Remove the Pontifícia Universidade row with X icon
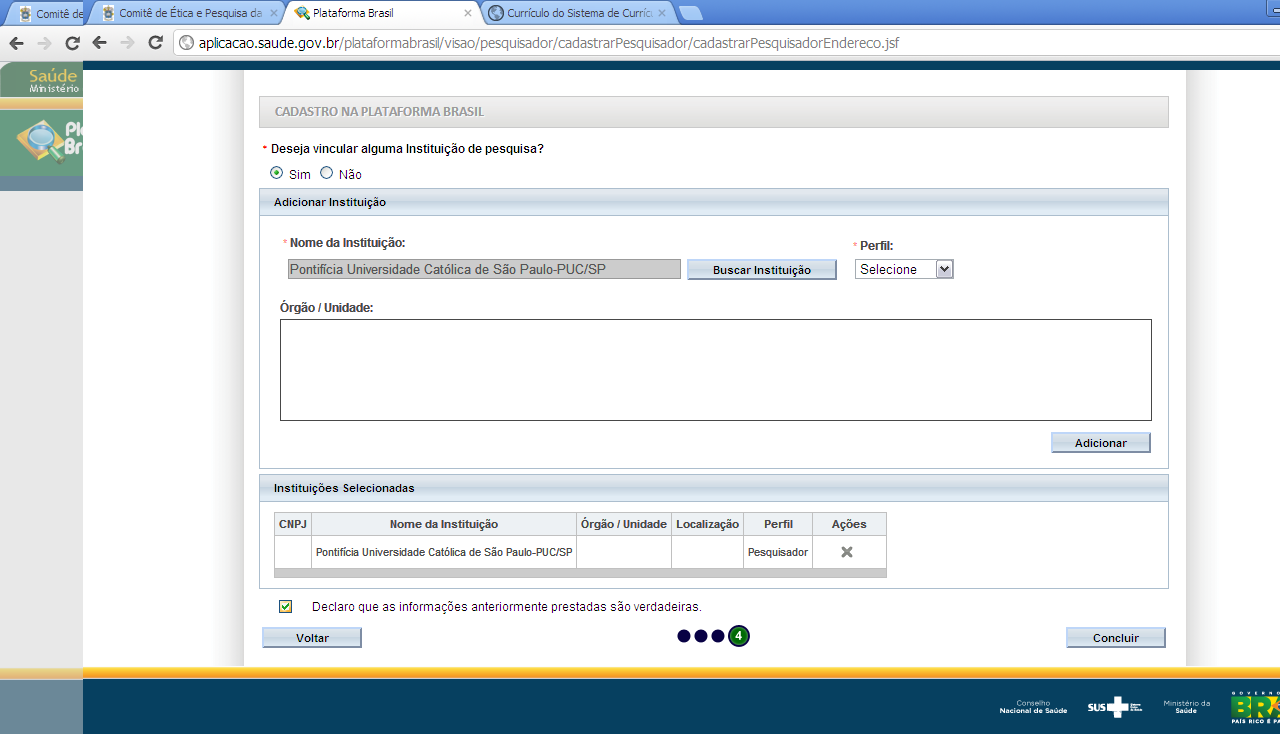Screen dimensions: 1280x734 (x=846, y=552)
